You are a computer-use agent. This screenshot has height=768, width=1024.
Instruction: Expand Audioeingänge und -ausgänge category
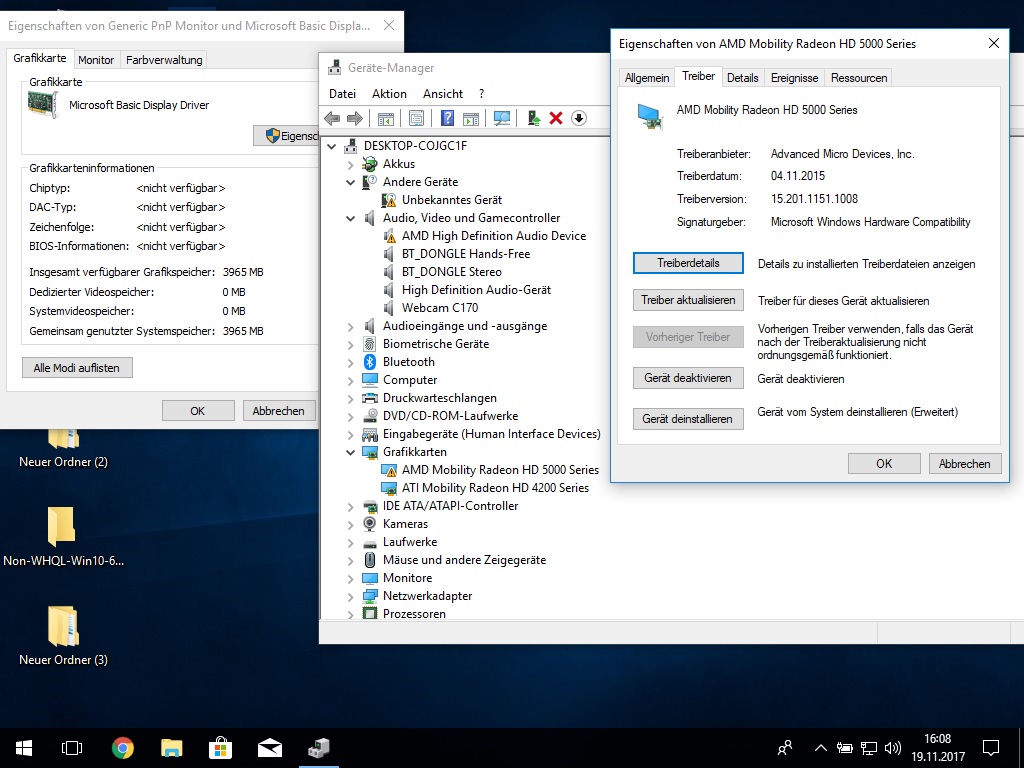coord(351,326)
